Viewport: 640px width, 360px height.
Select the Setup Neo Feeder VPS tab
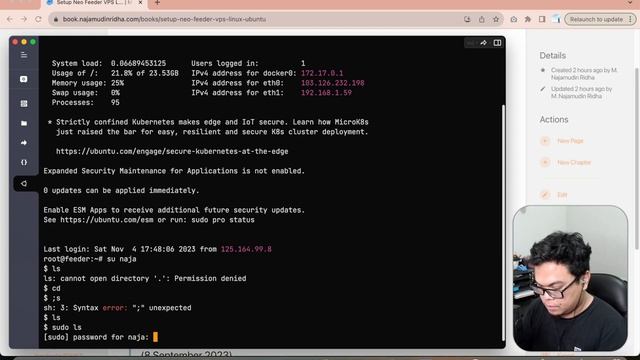coord(93,3)
